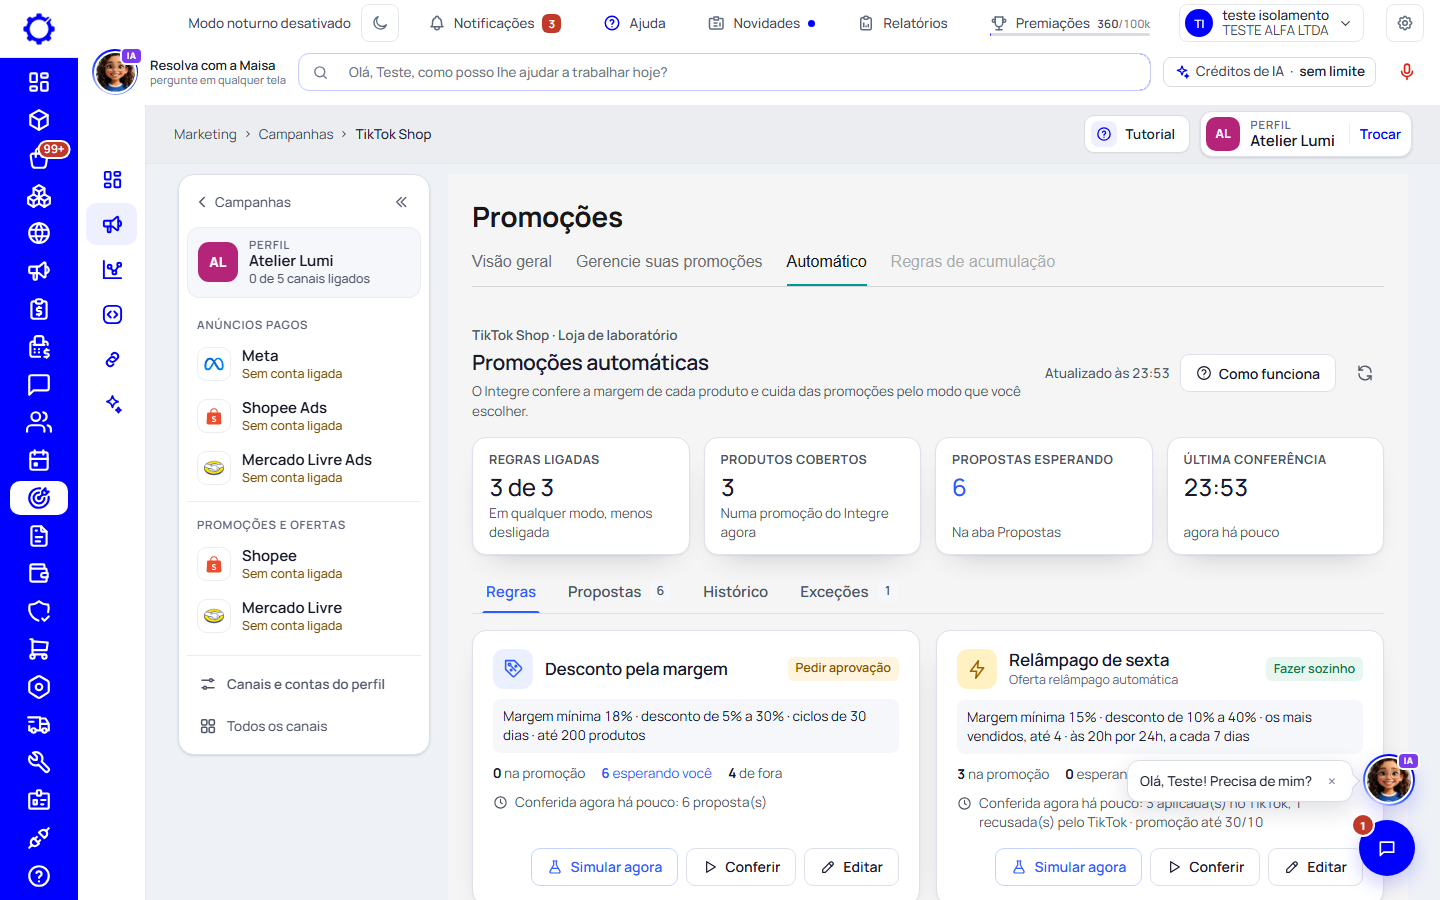Viewport: 1440px width, 900px height.
Task: Click Simular agora for Desconto pela margem
Action: (604, 867)
